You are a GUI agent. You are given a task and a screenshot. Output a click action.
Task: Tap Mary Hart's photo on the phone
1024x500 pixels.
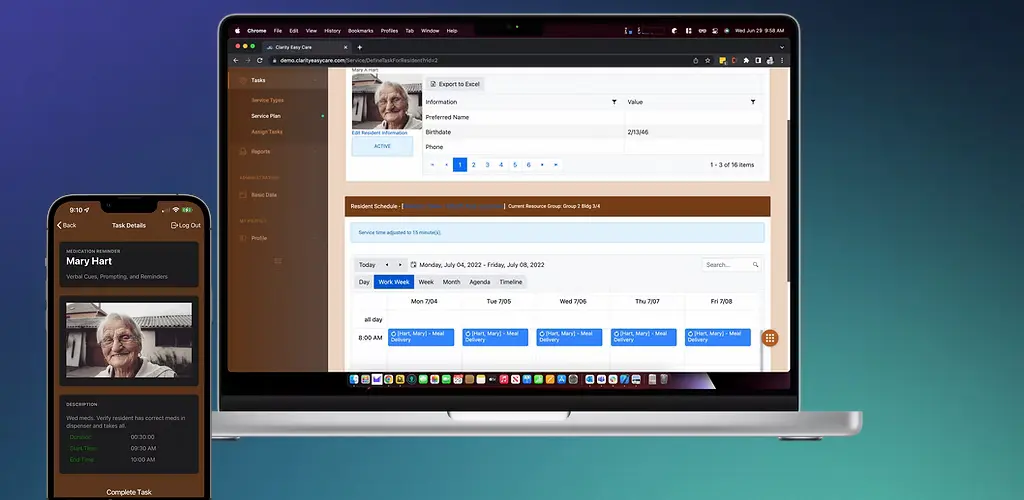(129, 340)
